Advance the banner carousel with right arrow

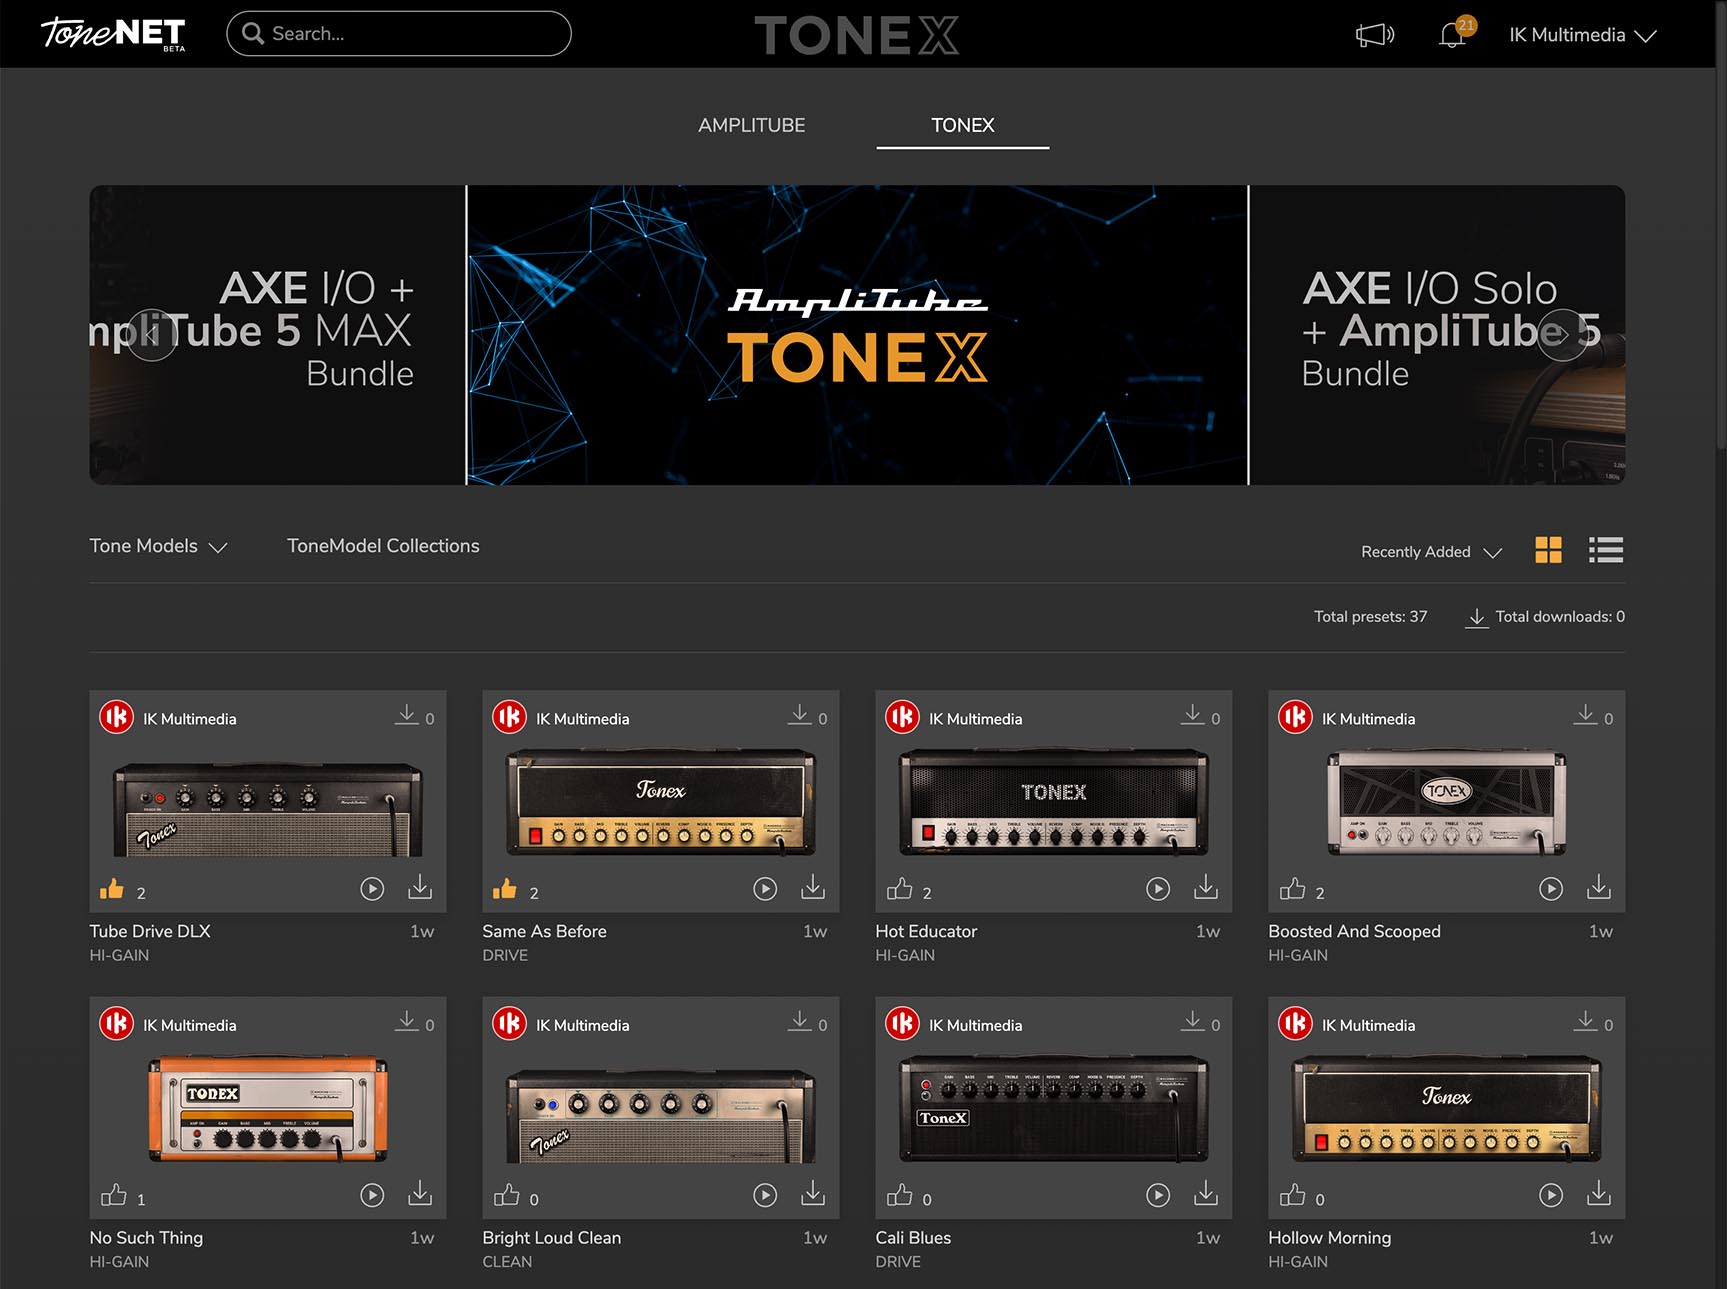(x=1560, y=337)
